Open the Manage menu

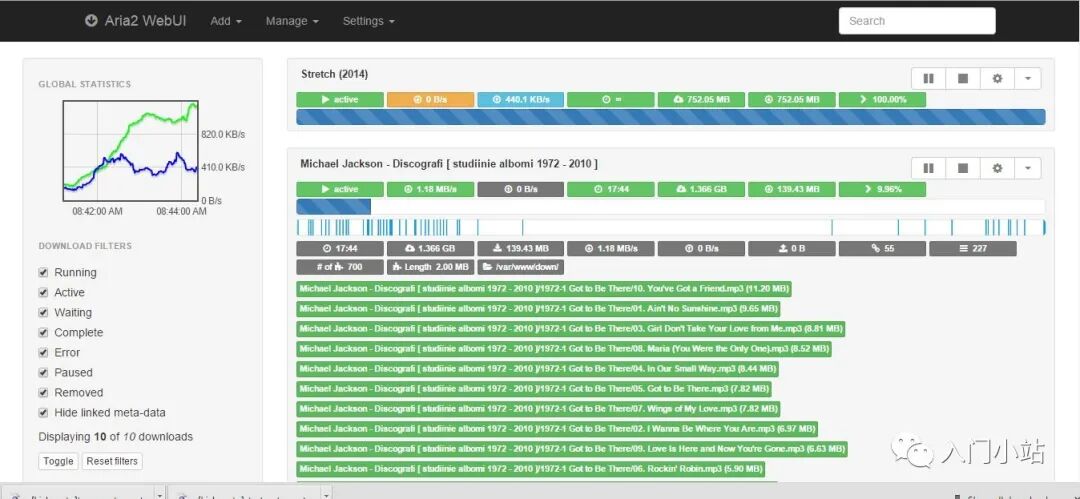tap(292, 21)
